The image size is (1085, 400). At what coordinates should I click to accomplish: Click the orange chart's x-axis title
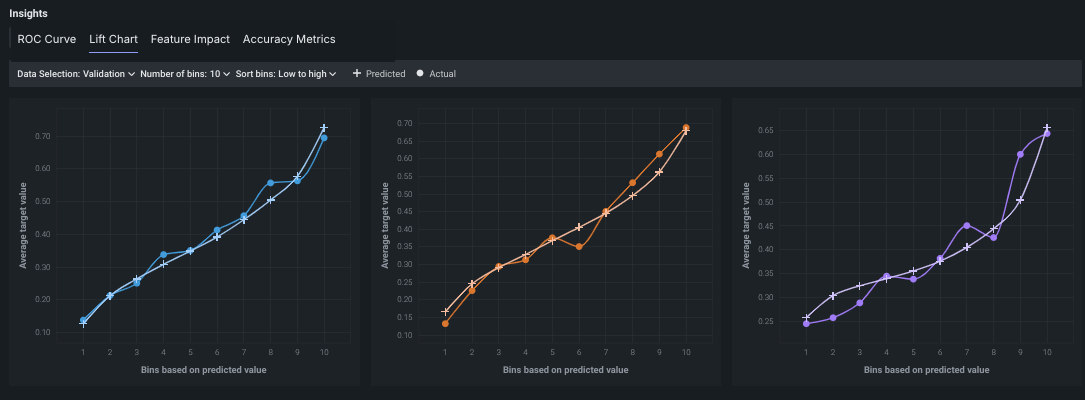(x=565, y=370)
